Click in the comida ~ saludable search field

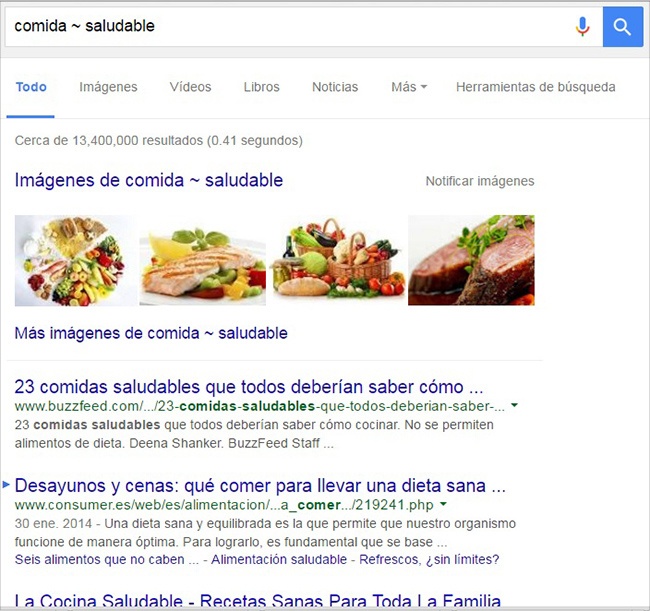290,27
